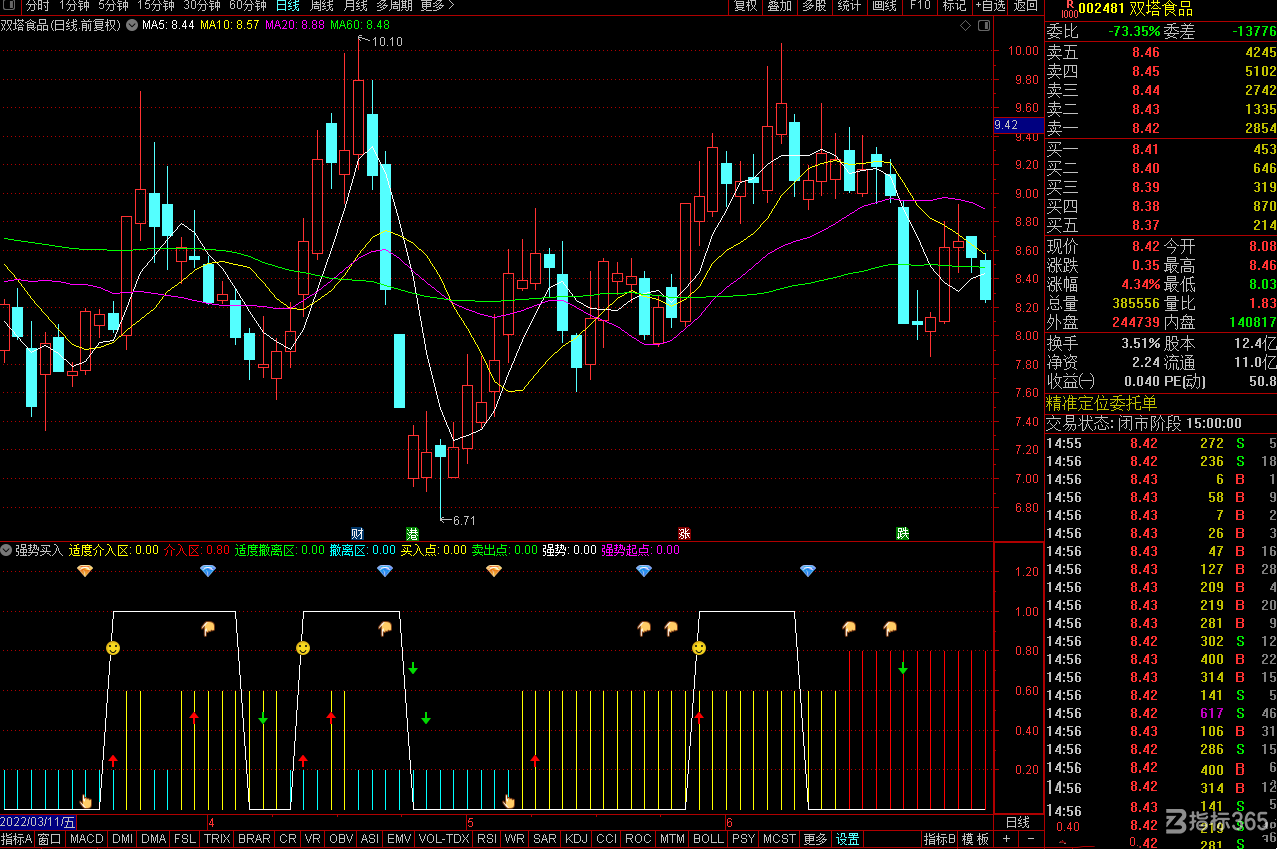The image size is (1277, 849).
Task: Switch indicator to KDJ
Action: (576, 839)
